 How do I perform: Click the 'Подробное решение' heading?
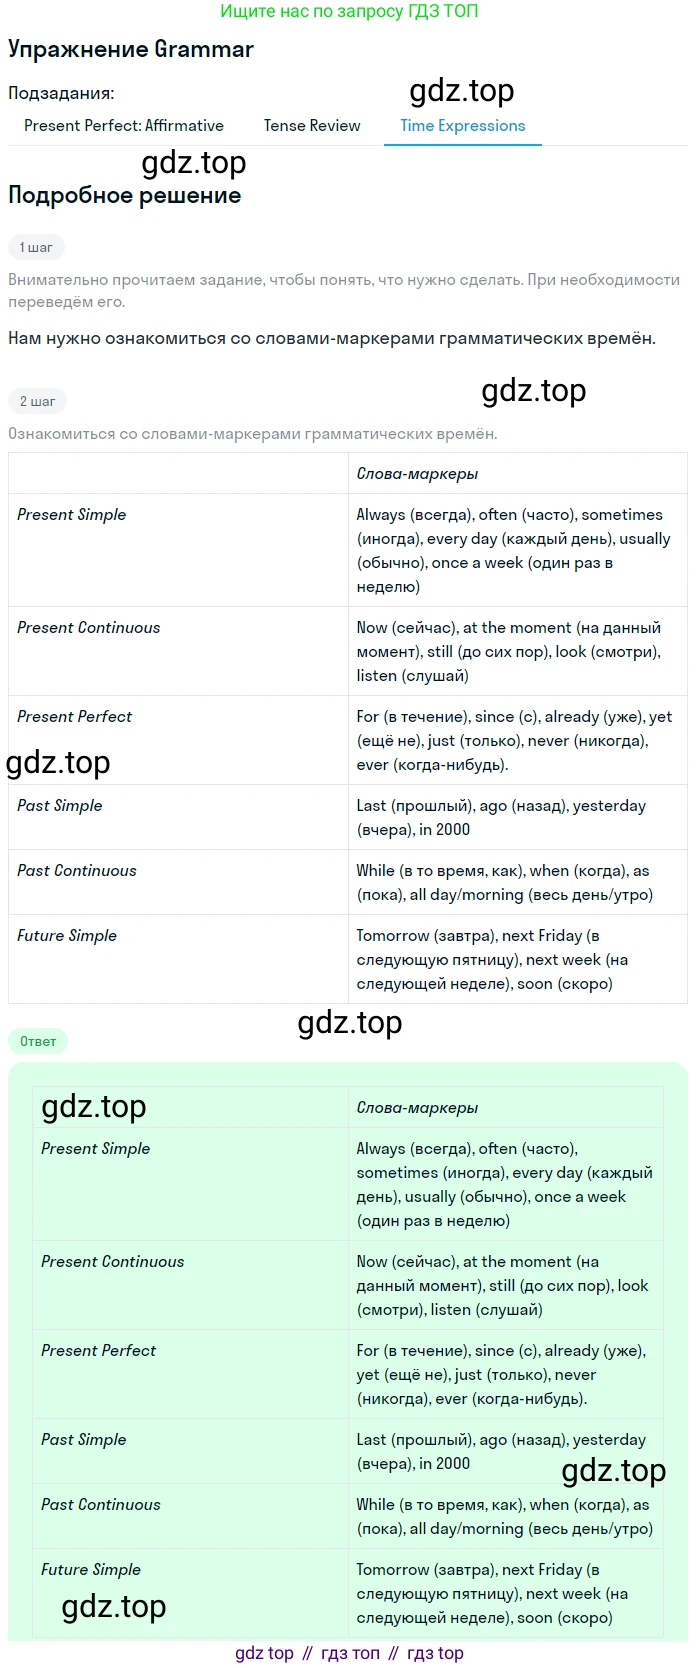(x=125, y=195)
